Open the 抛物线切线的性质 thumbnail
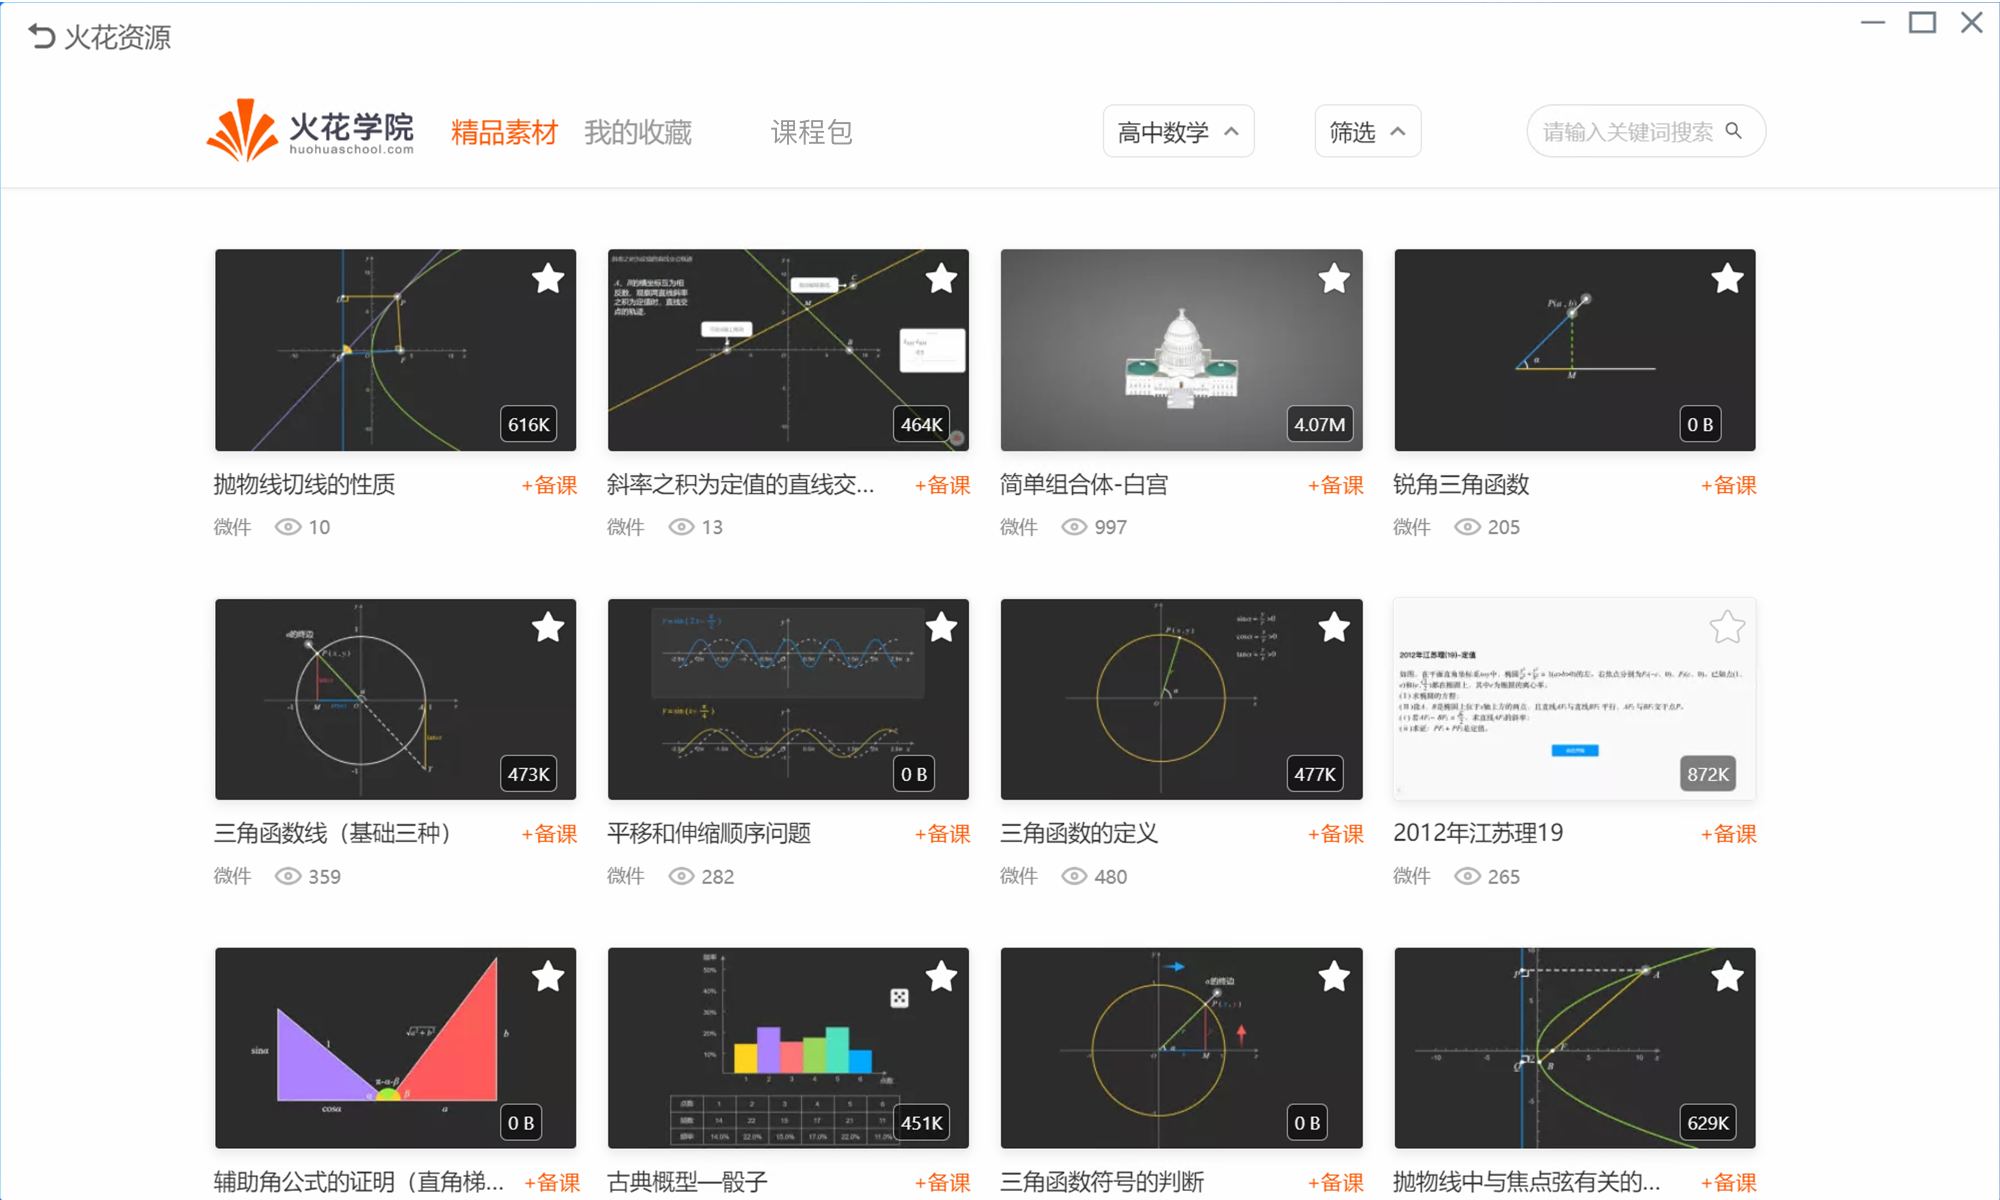 [x=395, y=350]
